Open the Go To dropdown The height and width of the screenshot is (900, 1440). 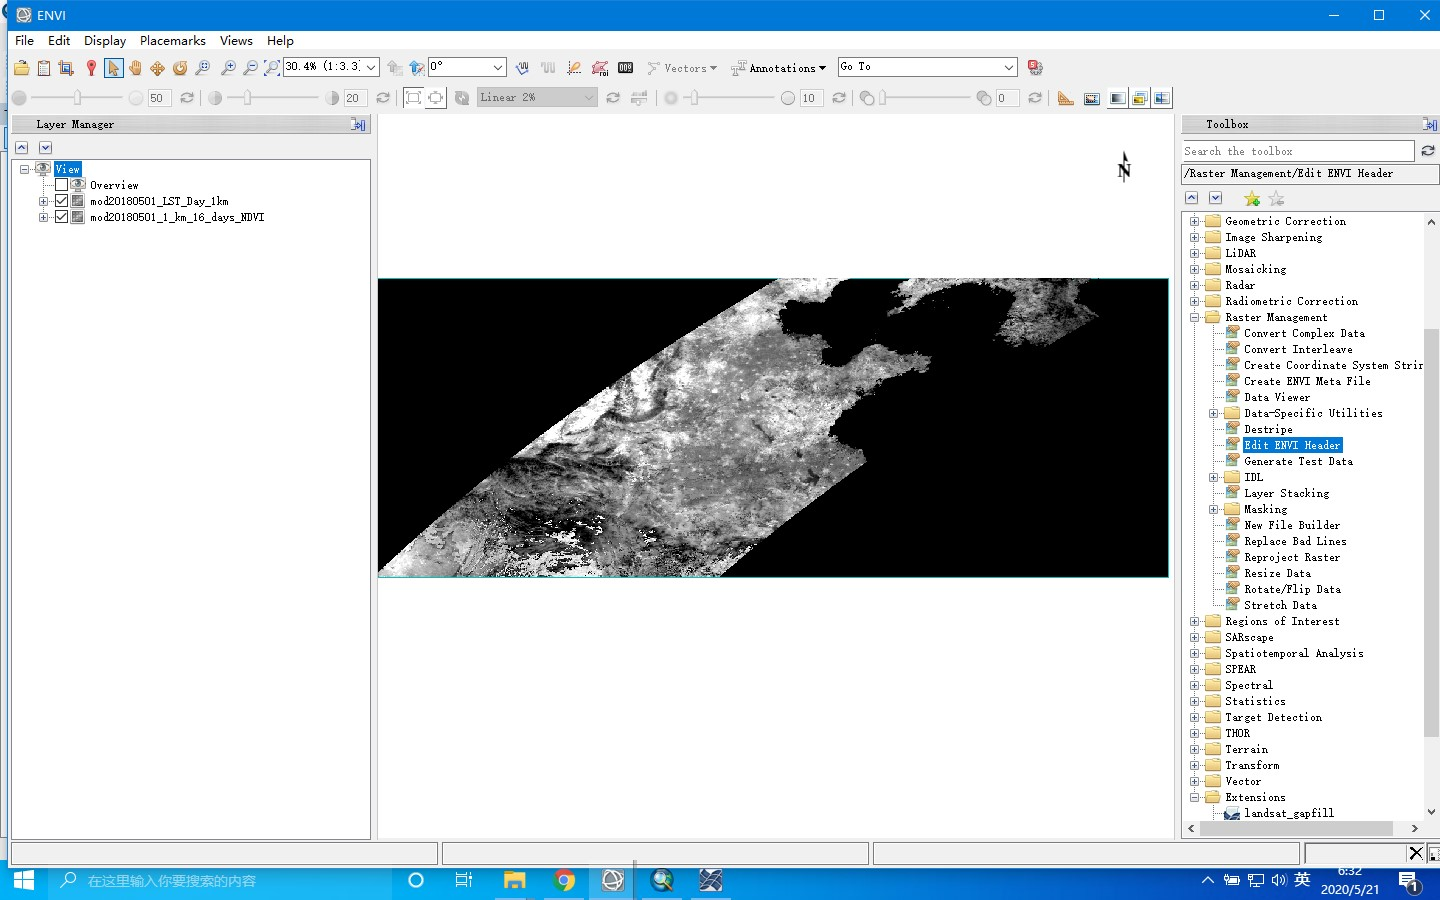1008,67
